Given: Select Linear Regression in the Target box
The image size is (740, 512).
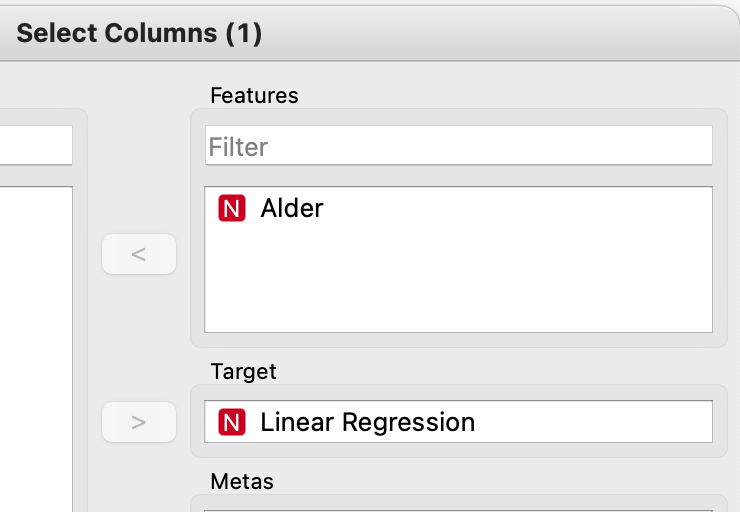Looking at the screenshot, I should point(367,423).
